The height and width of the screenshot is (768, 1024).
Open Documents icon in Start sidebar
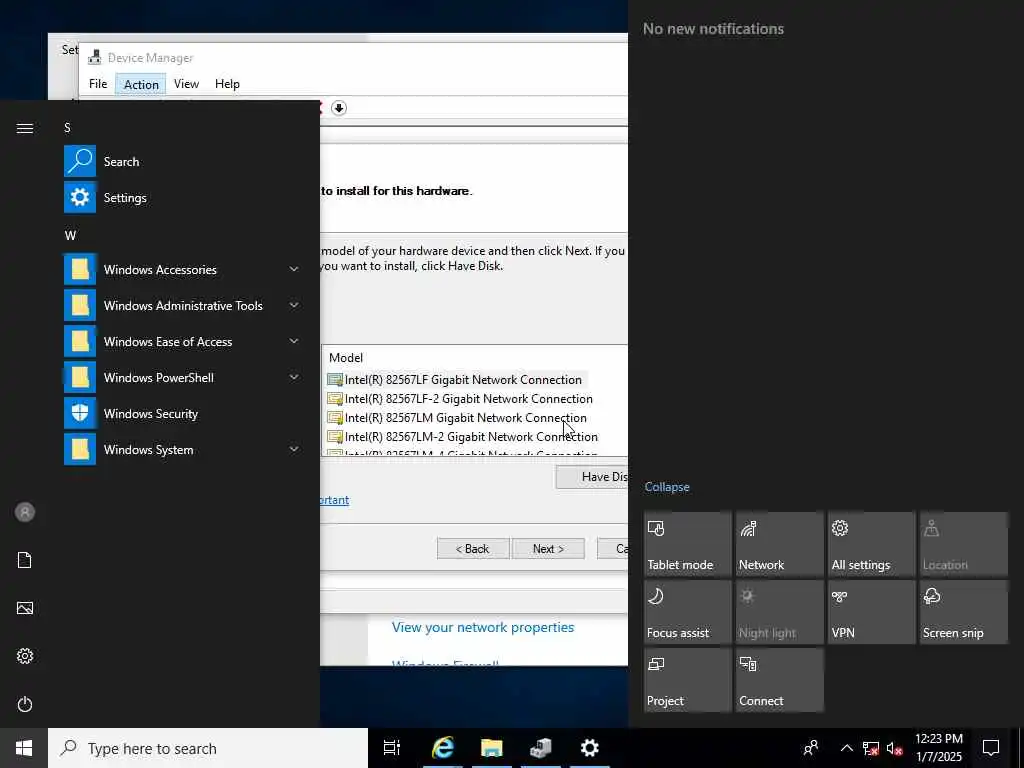tap(25, 560)
